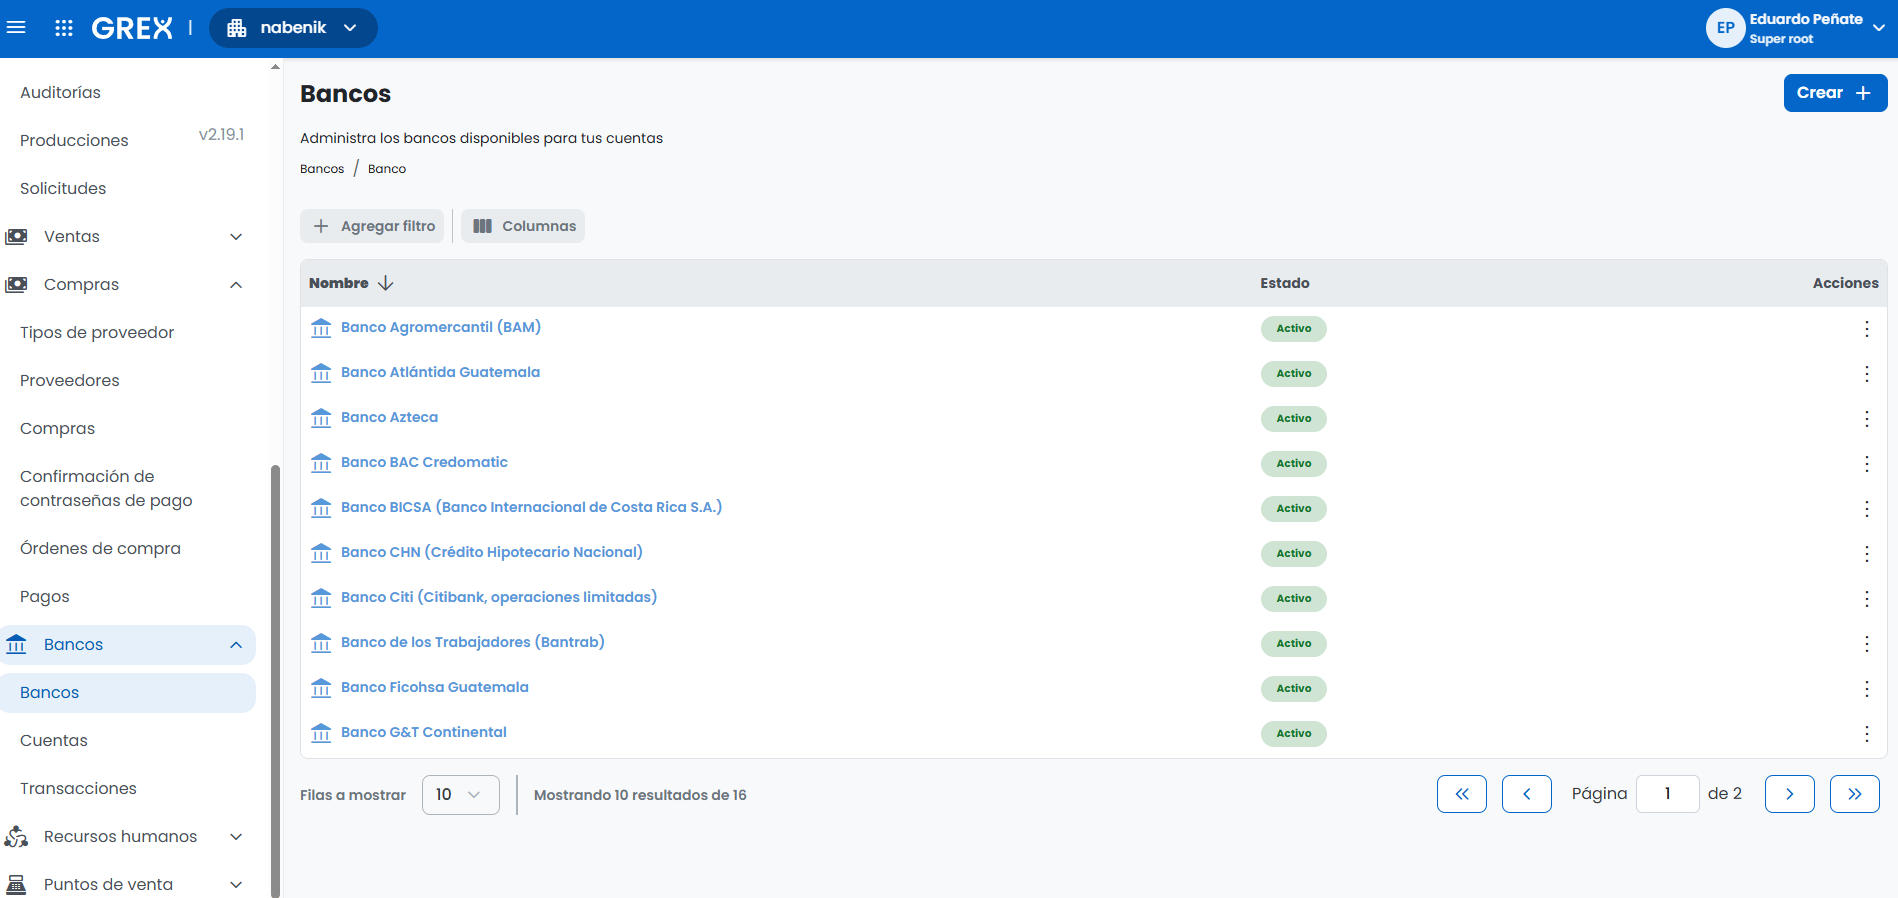This screenshot has width=1898, height=898.
Task: Click the page number input field
Action: tap(1668, 794)
